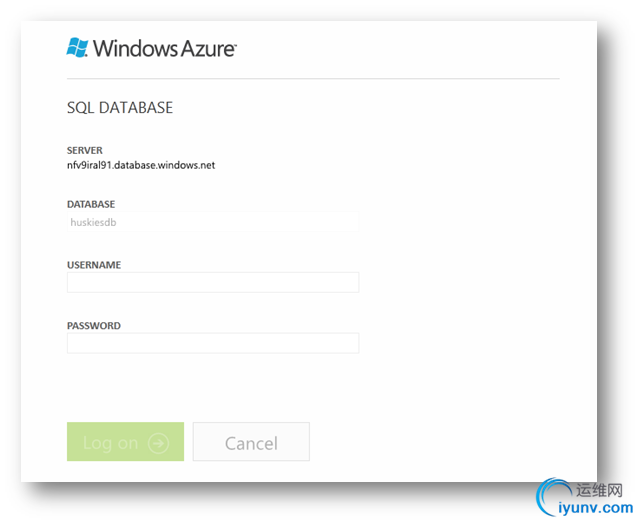Click the Cancel button
Screen dimensions: 639x524
[x=251, y=442]
